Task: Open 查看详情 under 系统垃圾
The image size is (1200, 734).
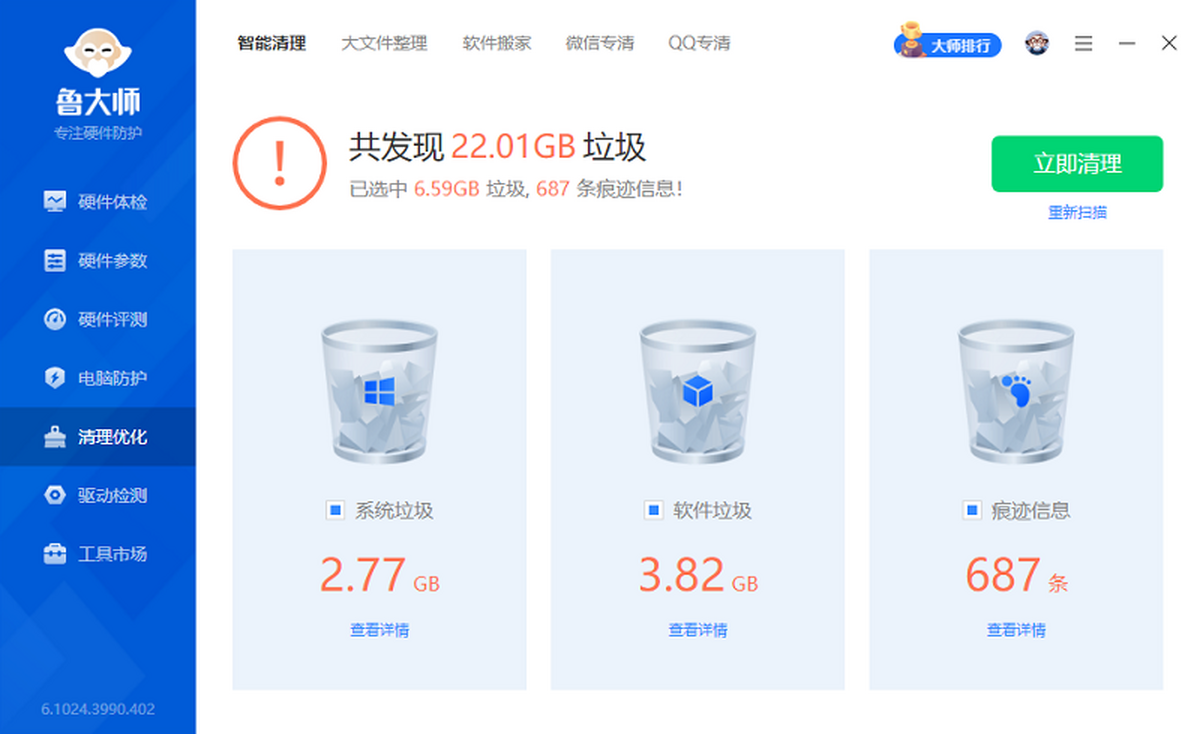Action: [377, 629]
